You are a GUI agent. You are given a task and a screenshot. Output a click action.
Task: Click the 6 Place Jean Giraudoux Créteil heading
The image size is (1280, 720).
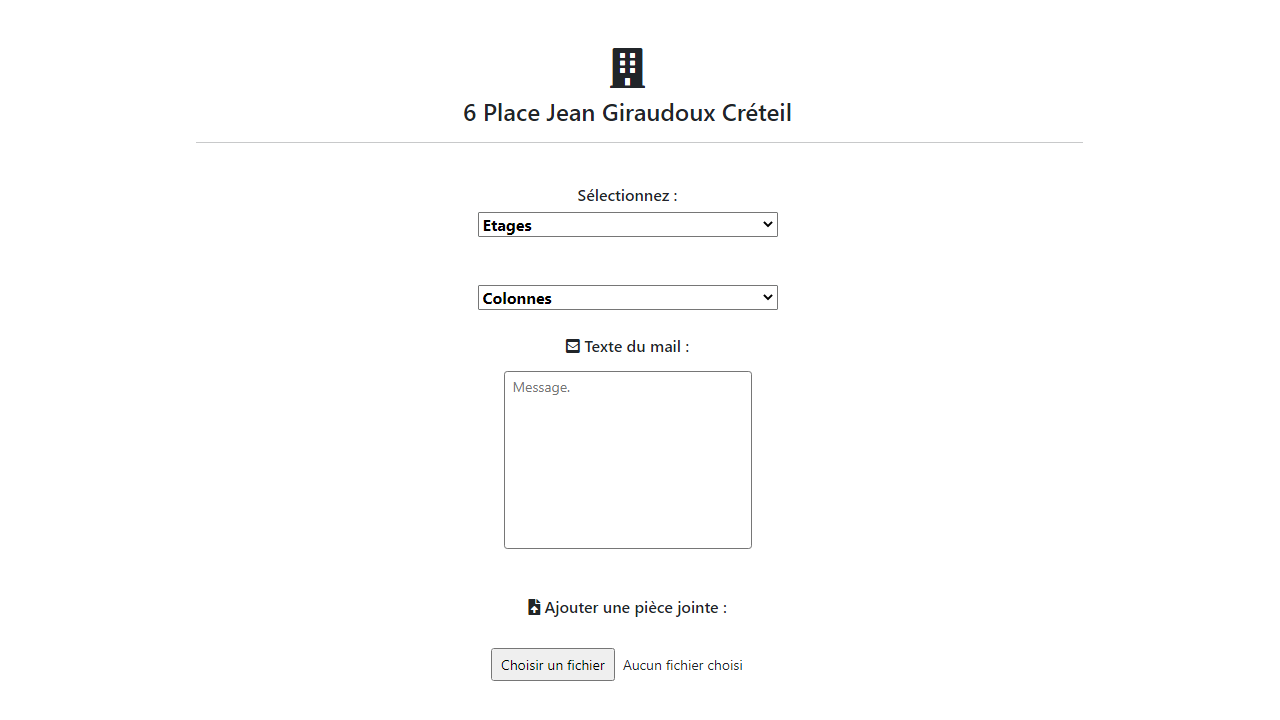(627, 113)
